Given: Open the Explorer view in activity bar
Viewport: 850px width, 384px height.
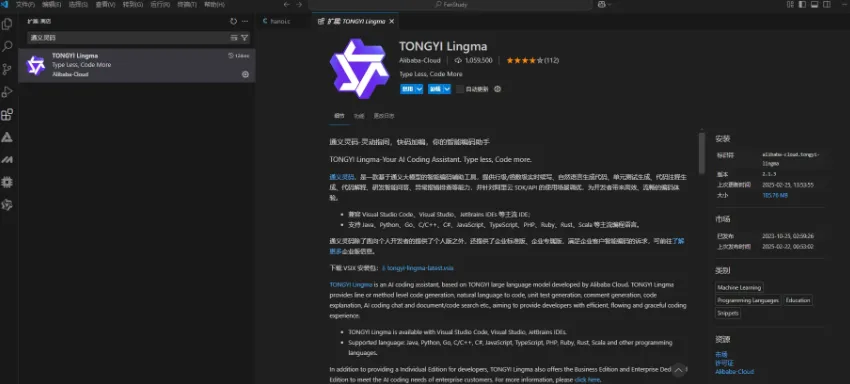Looking at the screenshot, I should pos(7,24).
